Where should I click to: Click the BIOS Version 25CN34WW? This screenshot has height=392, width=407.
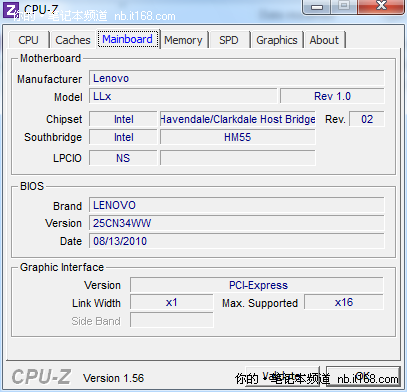point(237,223)
